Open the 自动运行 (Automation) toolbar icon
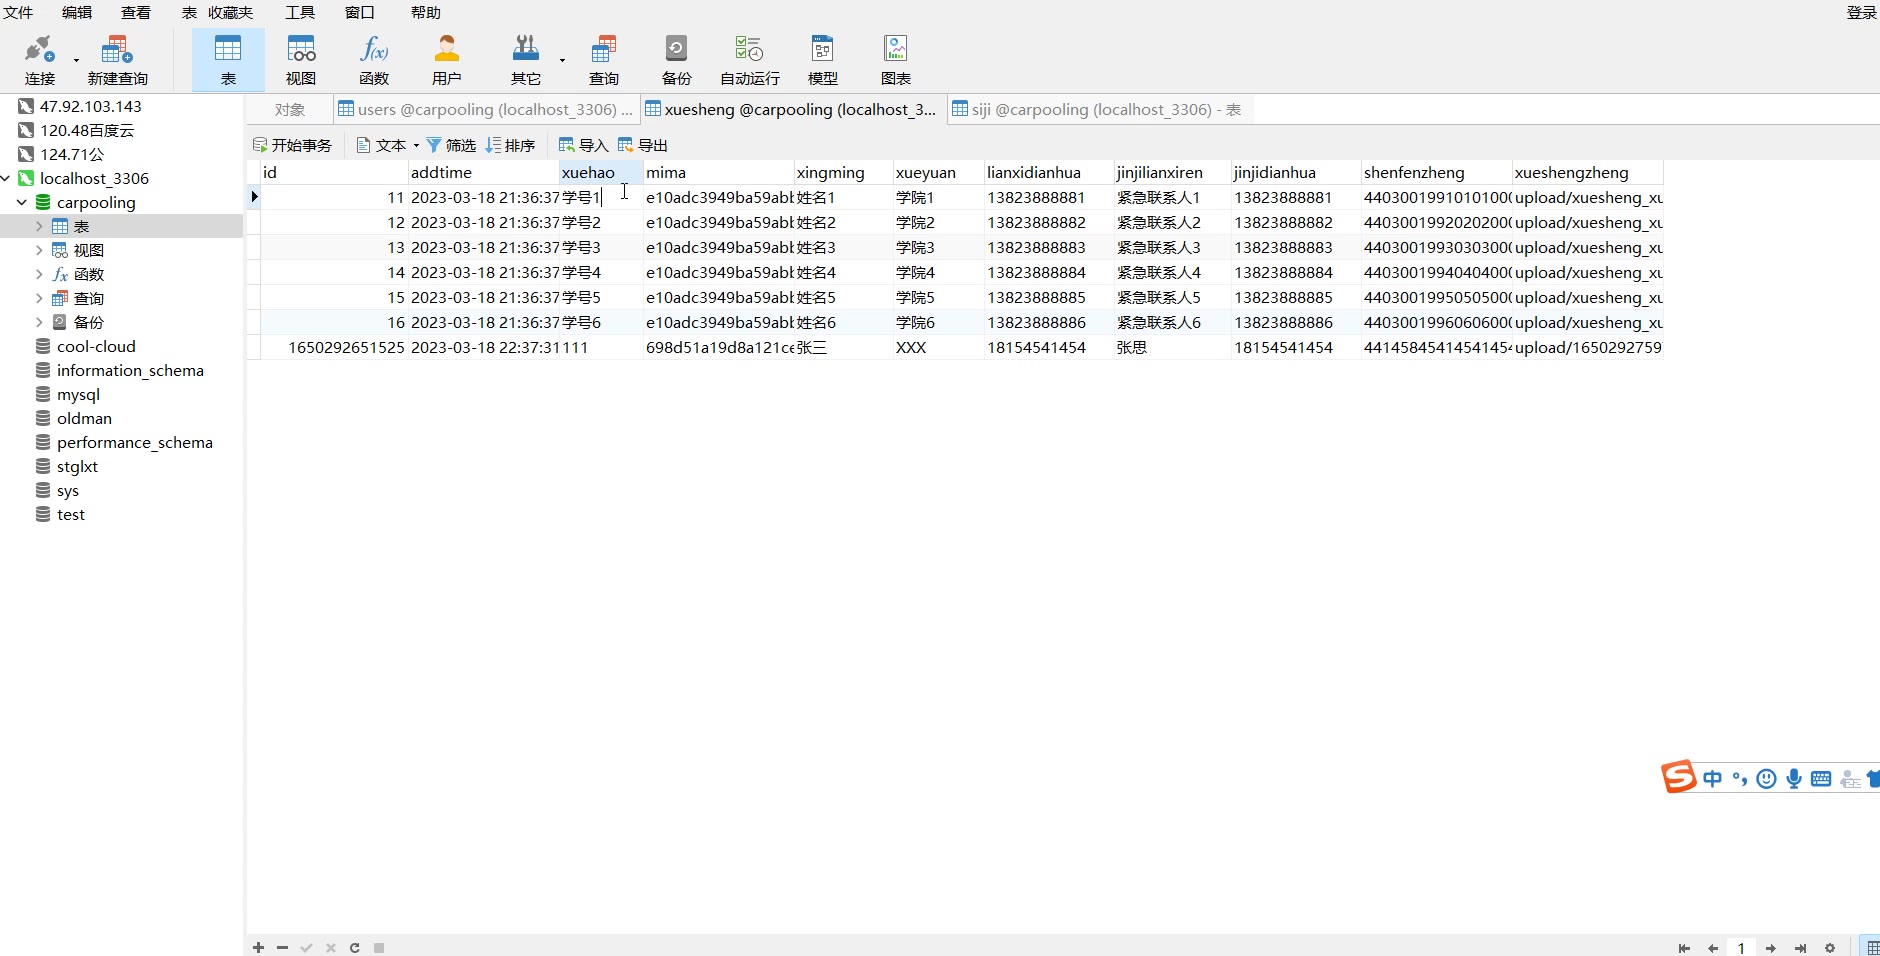This screenshot has width=1880, height=956. 749,60
